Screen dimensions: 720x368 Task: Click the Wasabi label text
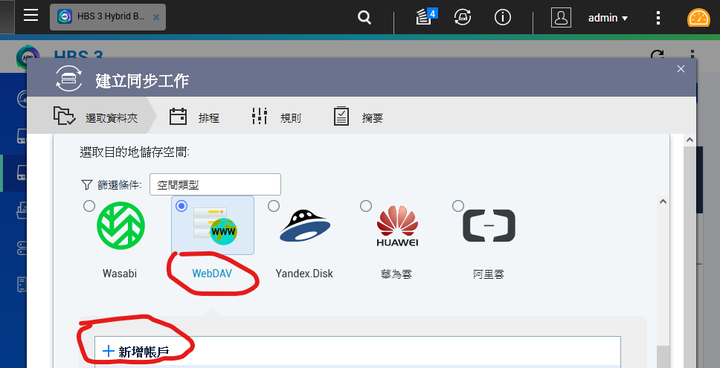120,273
